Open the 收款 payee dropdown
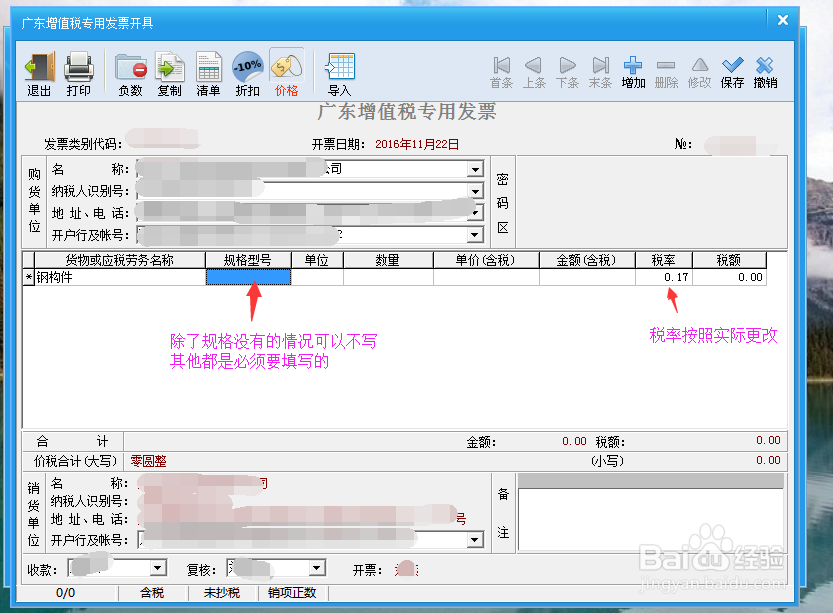Viewport: 833px width, 613px height. pyautogui.click(x=157, y=568)
